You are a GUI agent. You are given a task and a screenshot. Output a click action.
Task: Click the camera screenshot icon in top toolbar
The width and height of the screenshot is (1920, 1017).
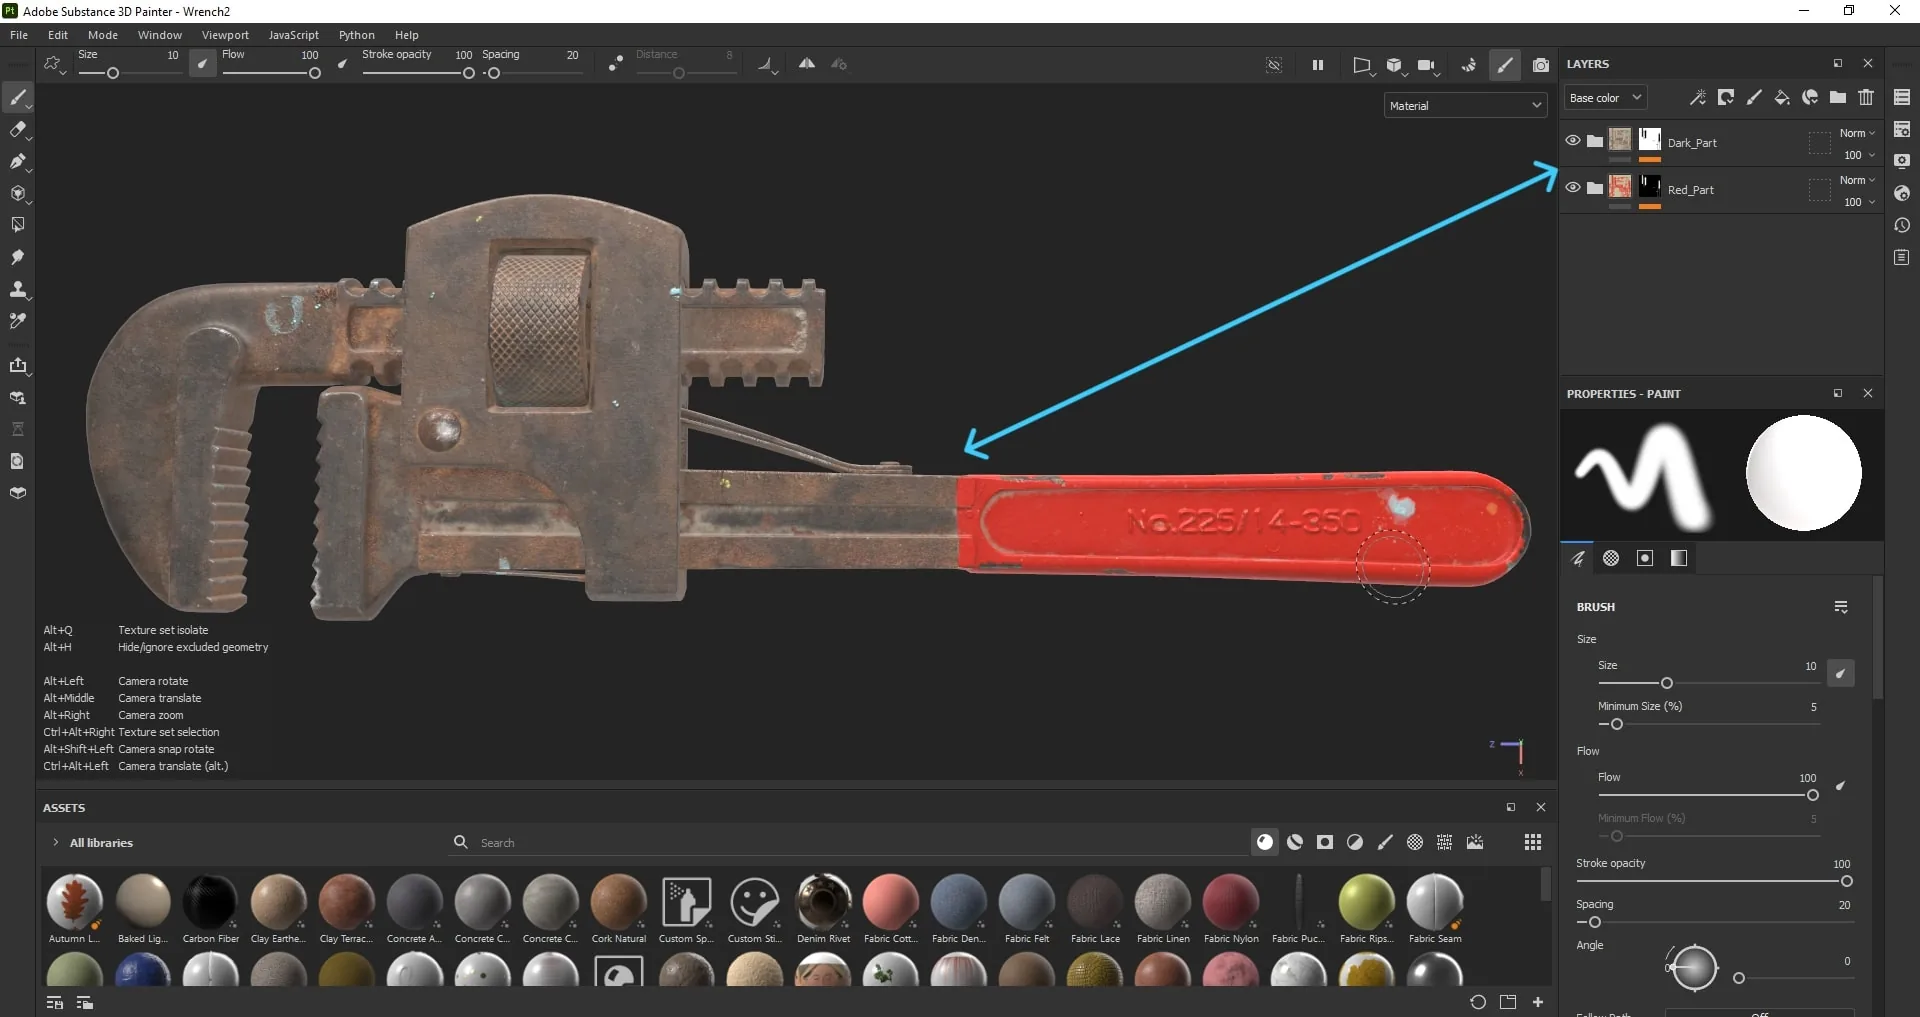1541,65
